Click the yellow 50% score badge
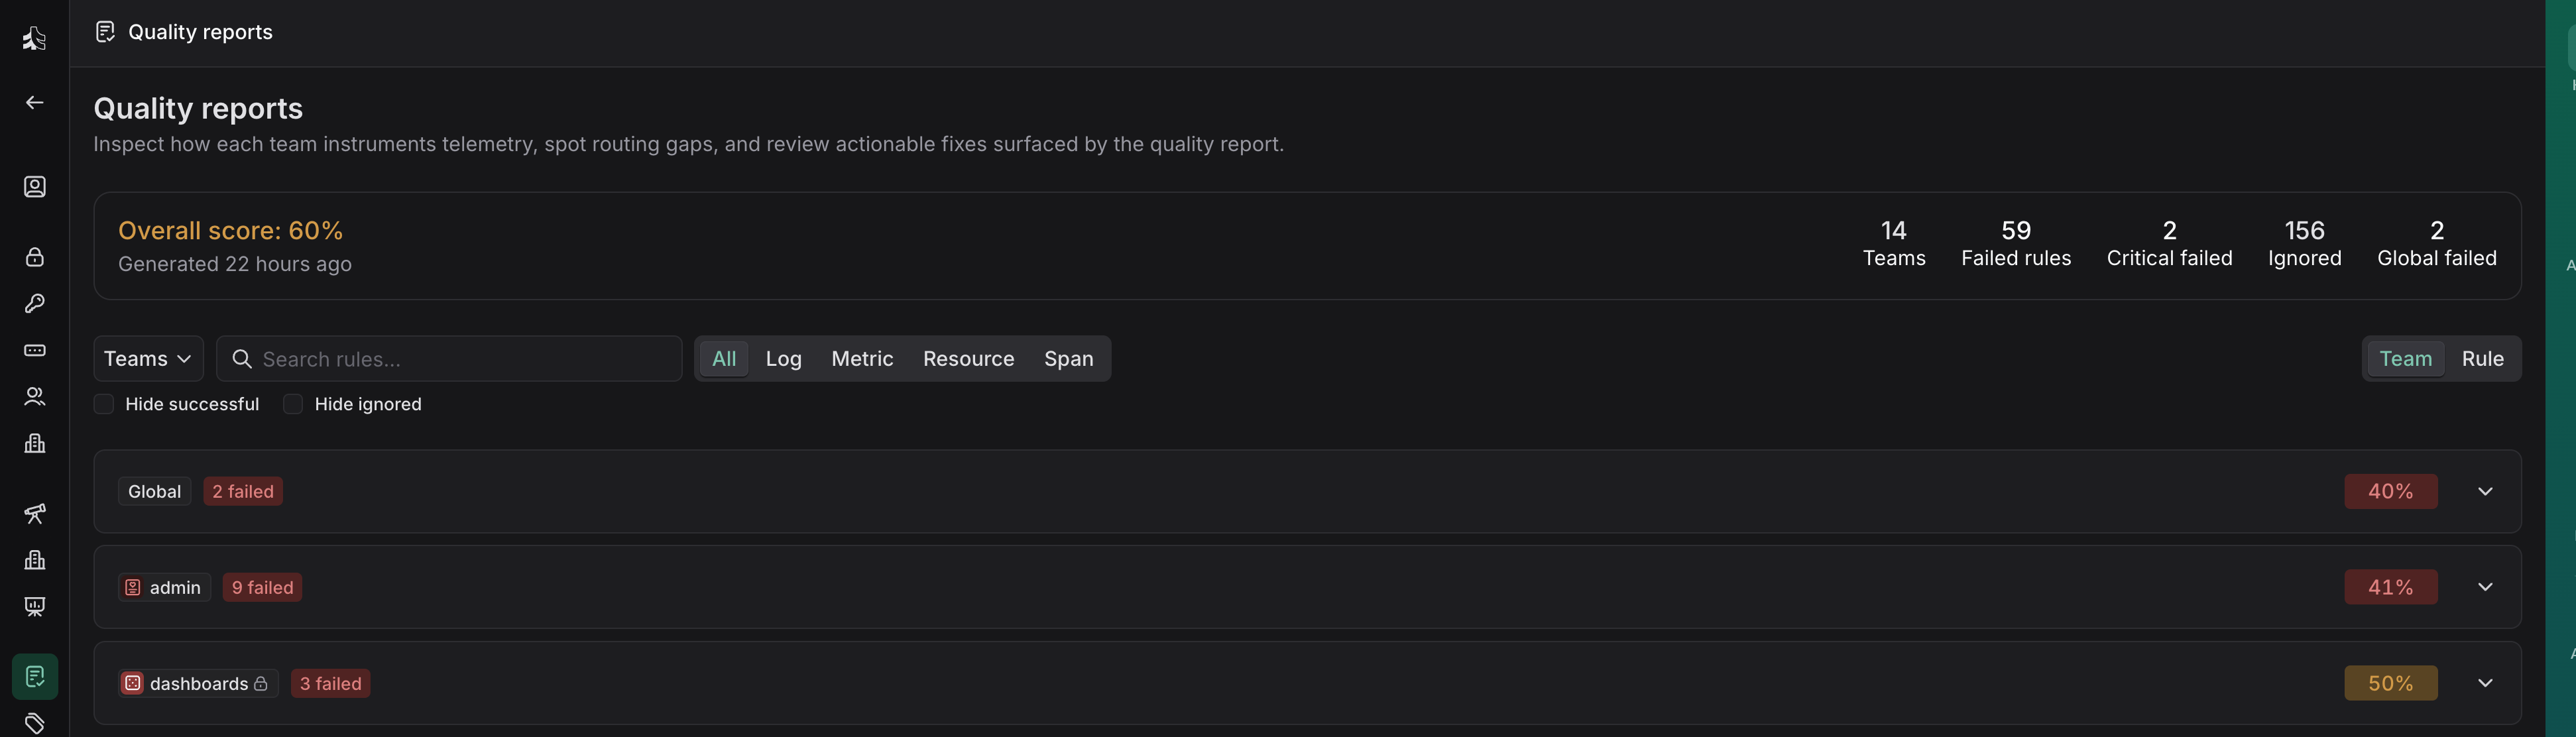Image resolution: width=2576 pixels, height=737 pixels. [2390, 684]
